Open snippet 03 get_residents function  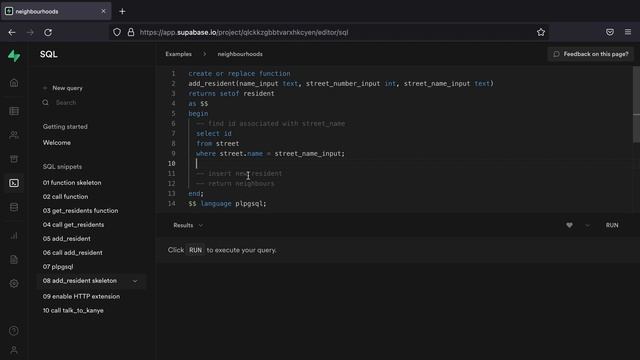tap(80, 211)
